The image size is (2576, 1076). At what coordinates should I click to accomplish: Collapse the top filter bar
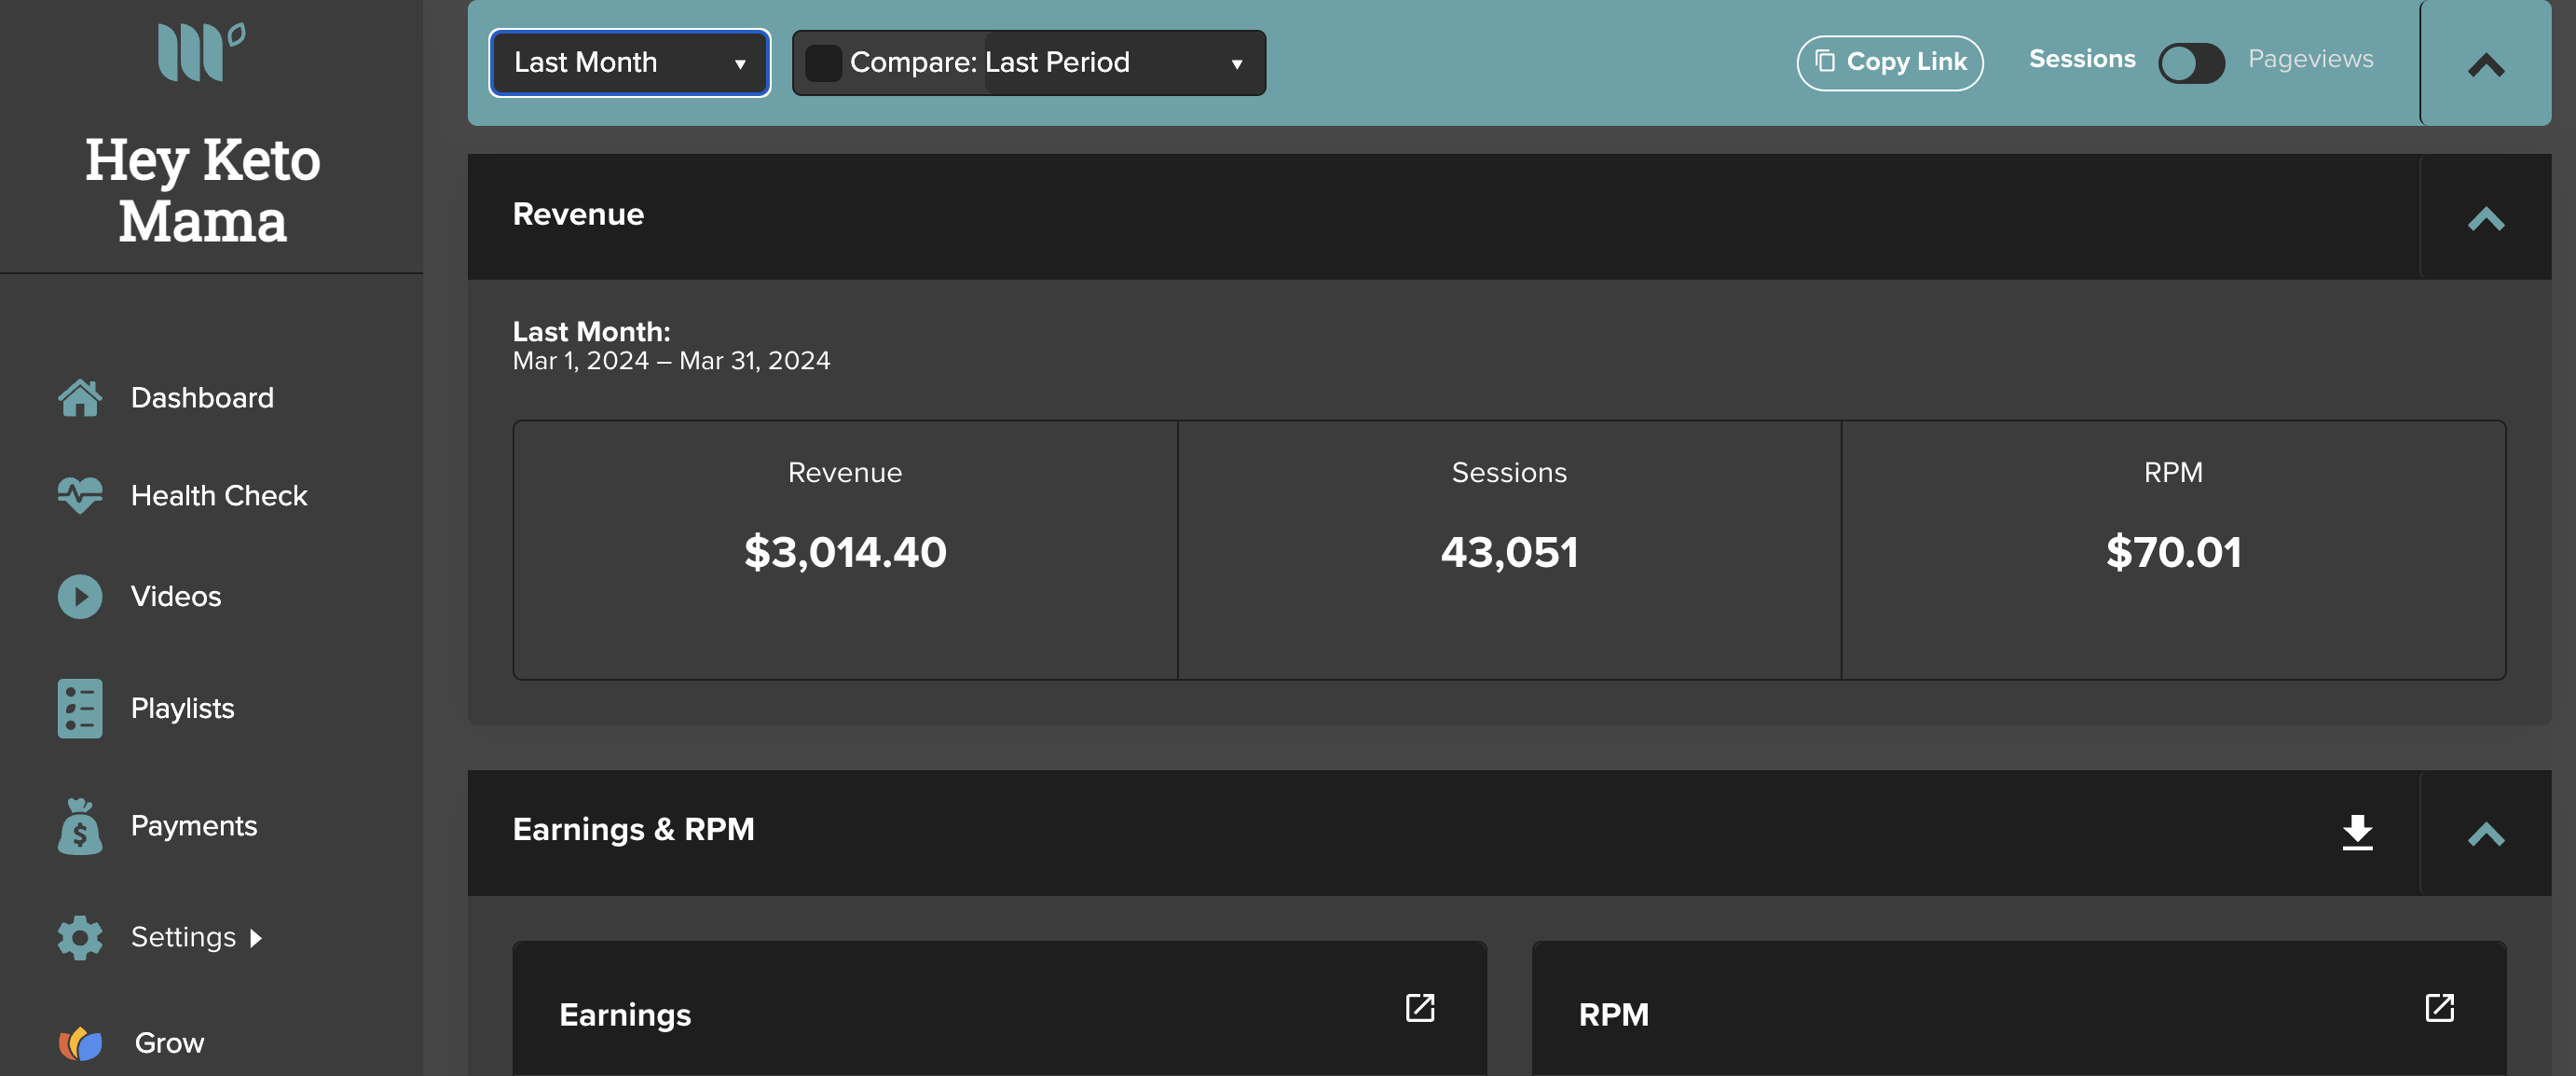2485,64
